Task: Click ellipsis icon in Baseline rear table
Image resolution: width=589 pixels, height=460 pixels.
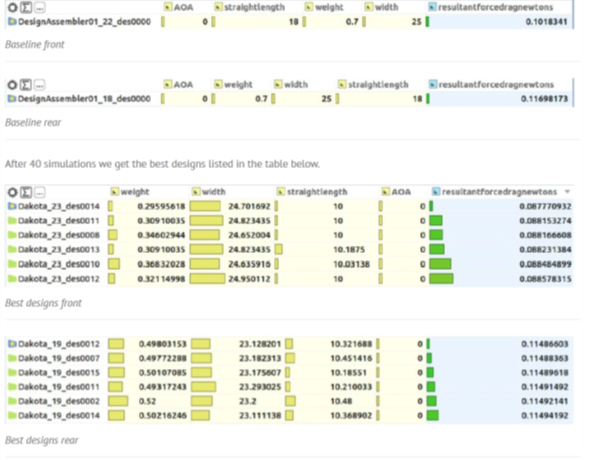Action: pyautogui.click(x=40, y=85)
